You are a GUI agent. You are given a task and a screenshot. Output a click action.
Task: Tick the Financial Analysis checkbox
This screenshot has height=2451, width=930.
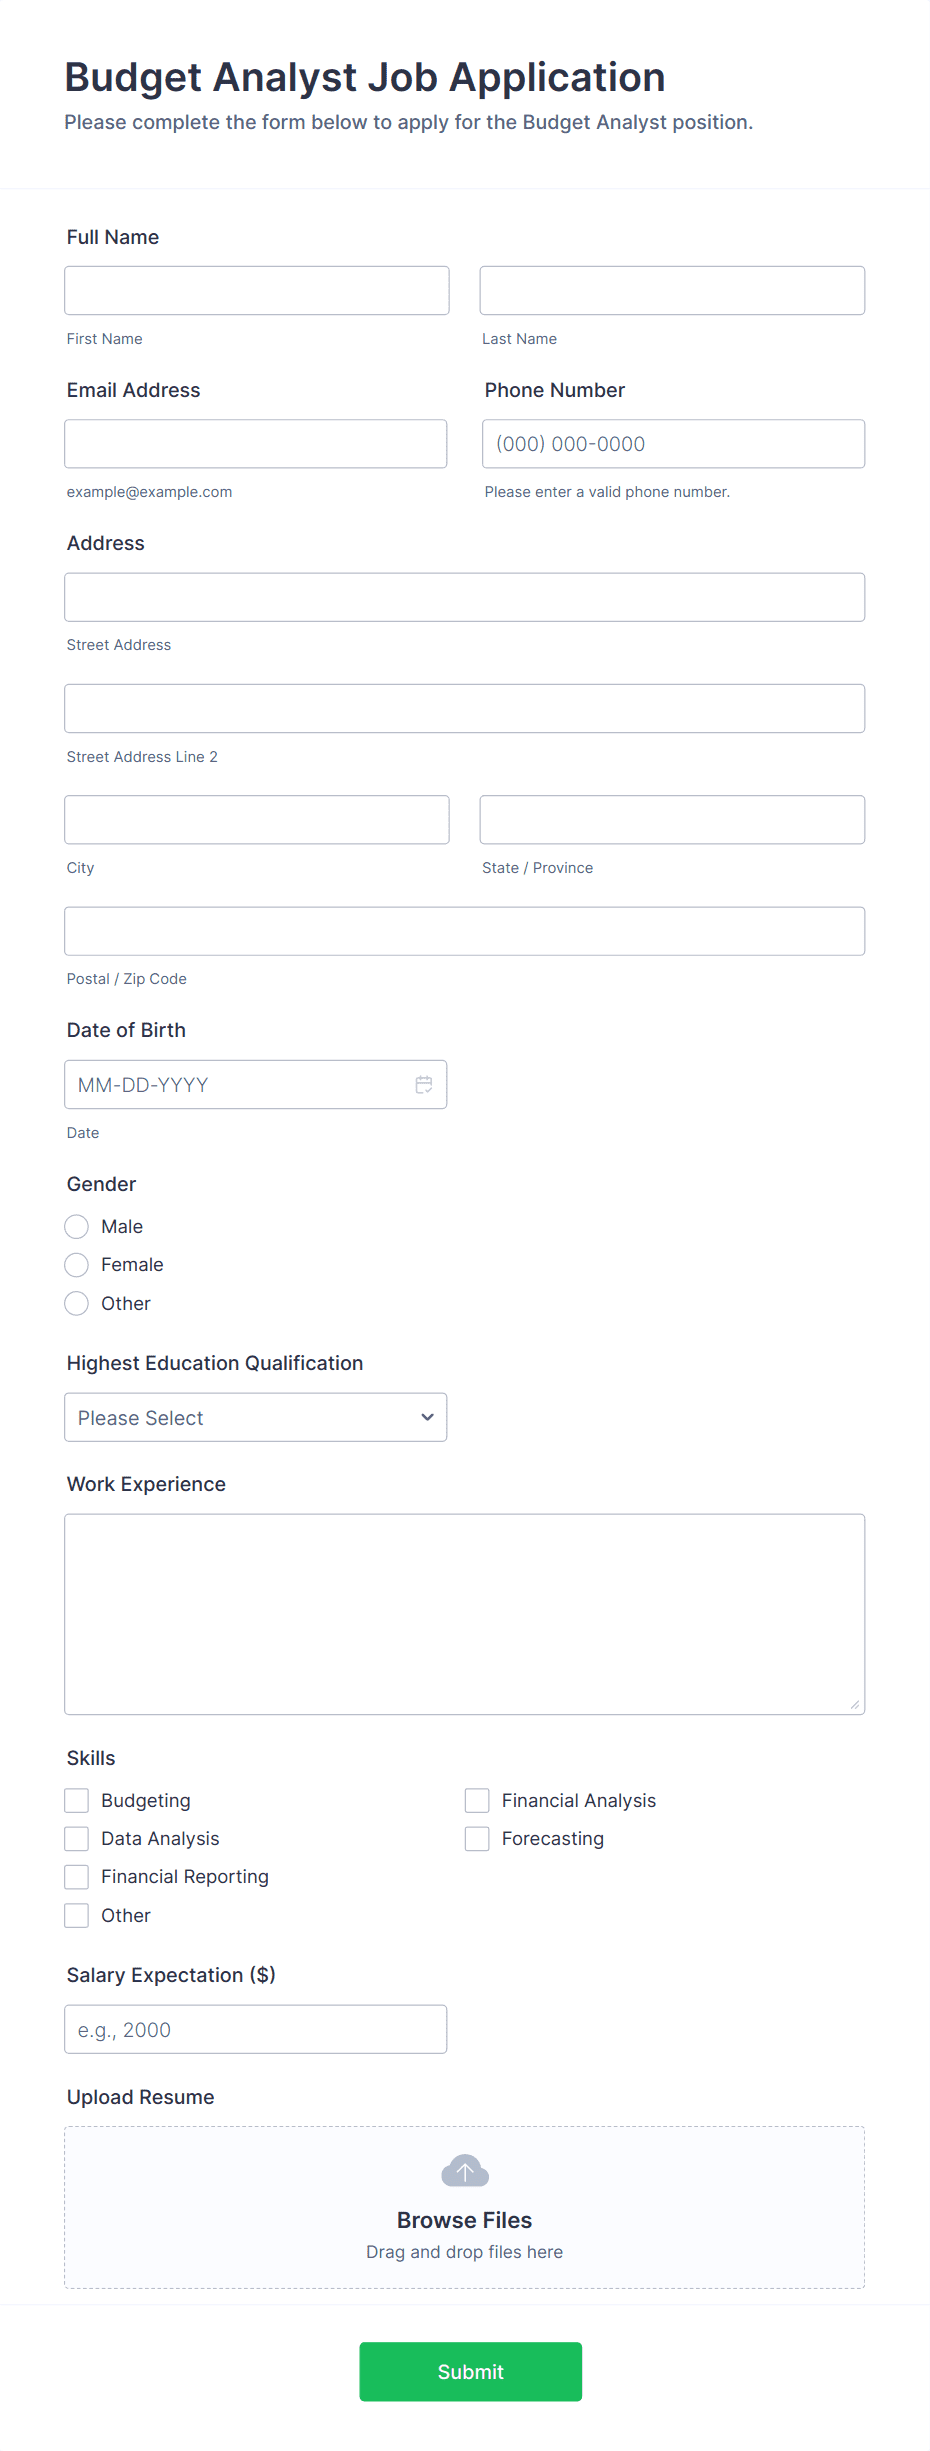(x=477, y=1801)
